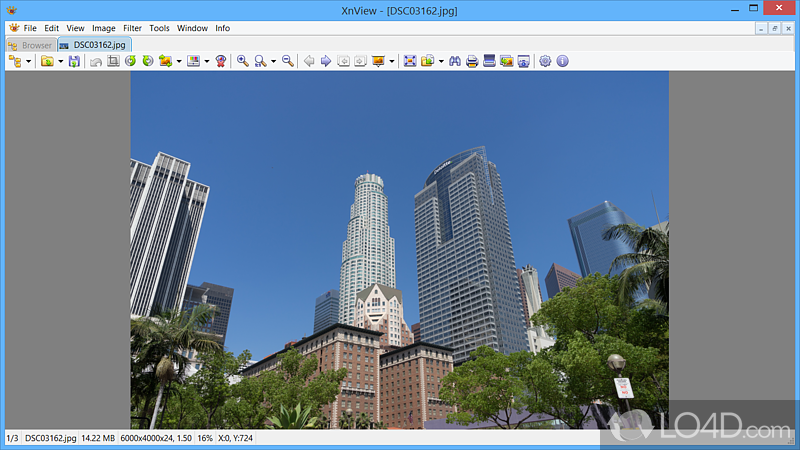Select the DSC03162.jpg tab

click(93, 45)
